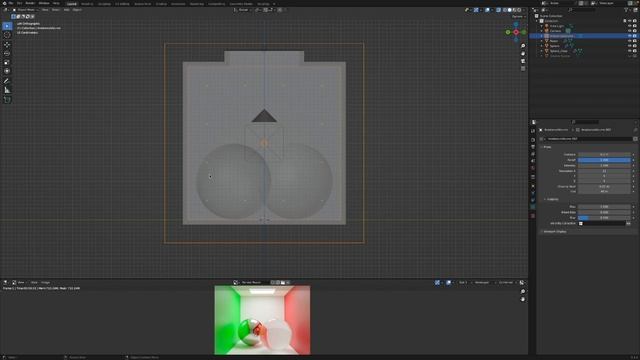Hide Camera in viewport via eye icon
640x360 pixels.
(629, 31)
